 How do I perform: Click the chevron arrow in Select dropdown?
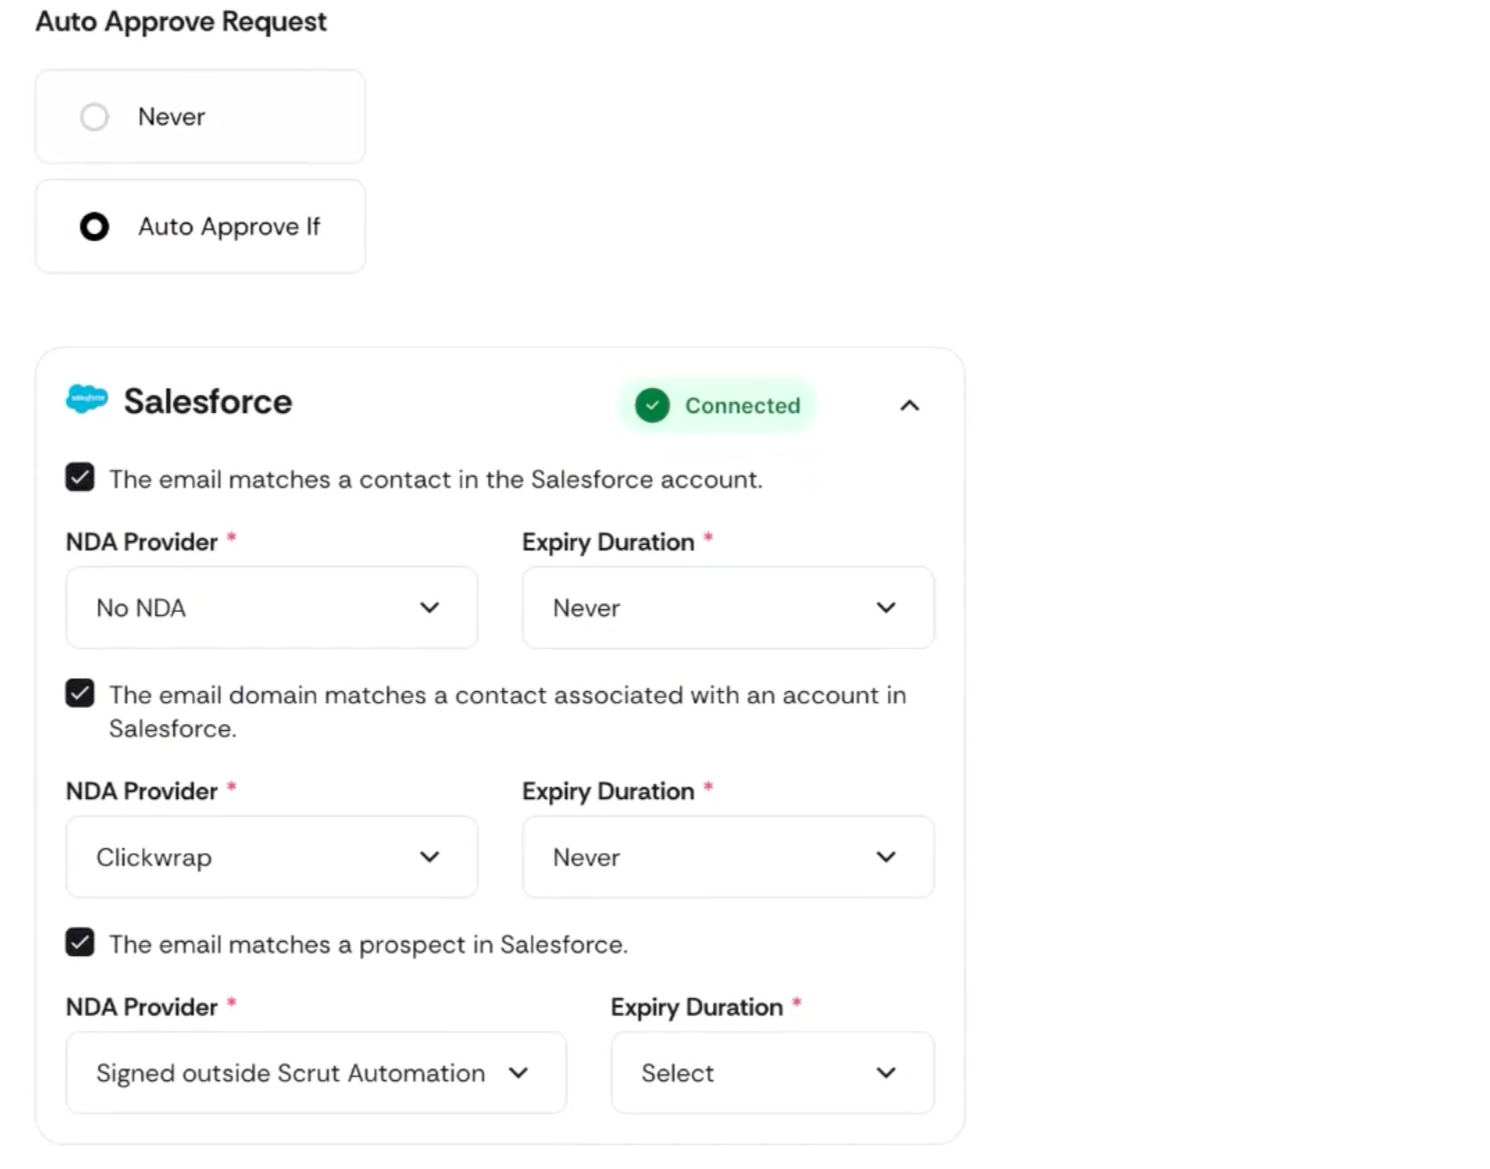click(x=886, y=1073)
